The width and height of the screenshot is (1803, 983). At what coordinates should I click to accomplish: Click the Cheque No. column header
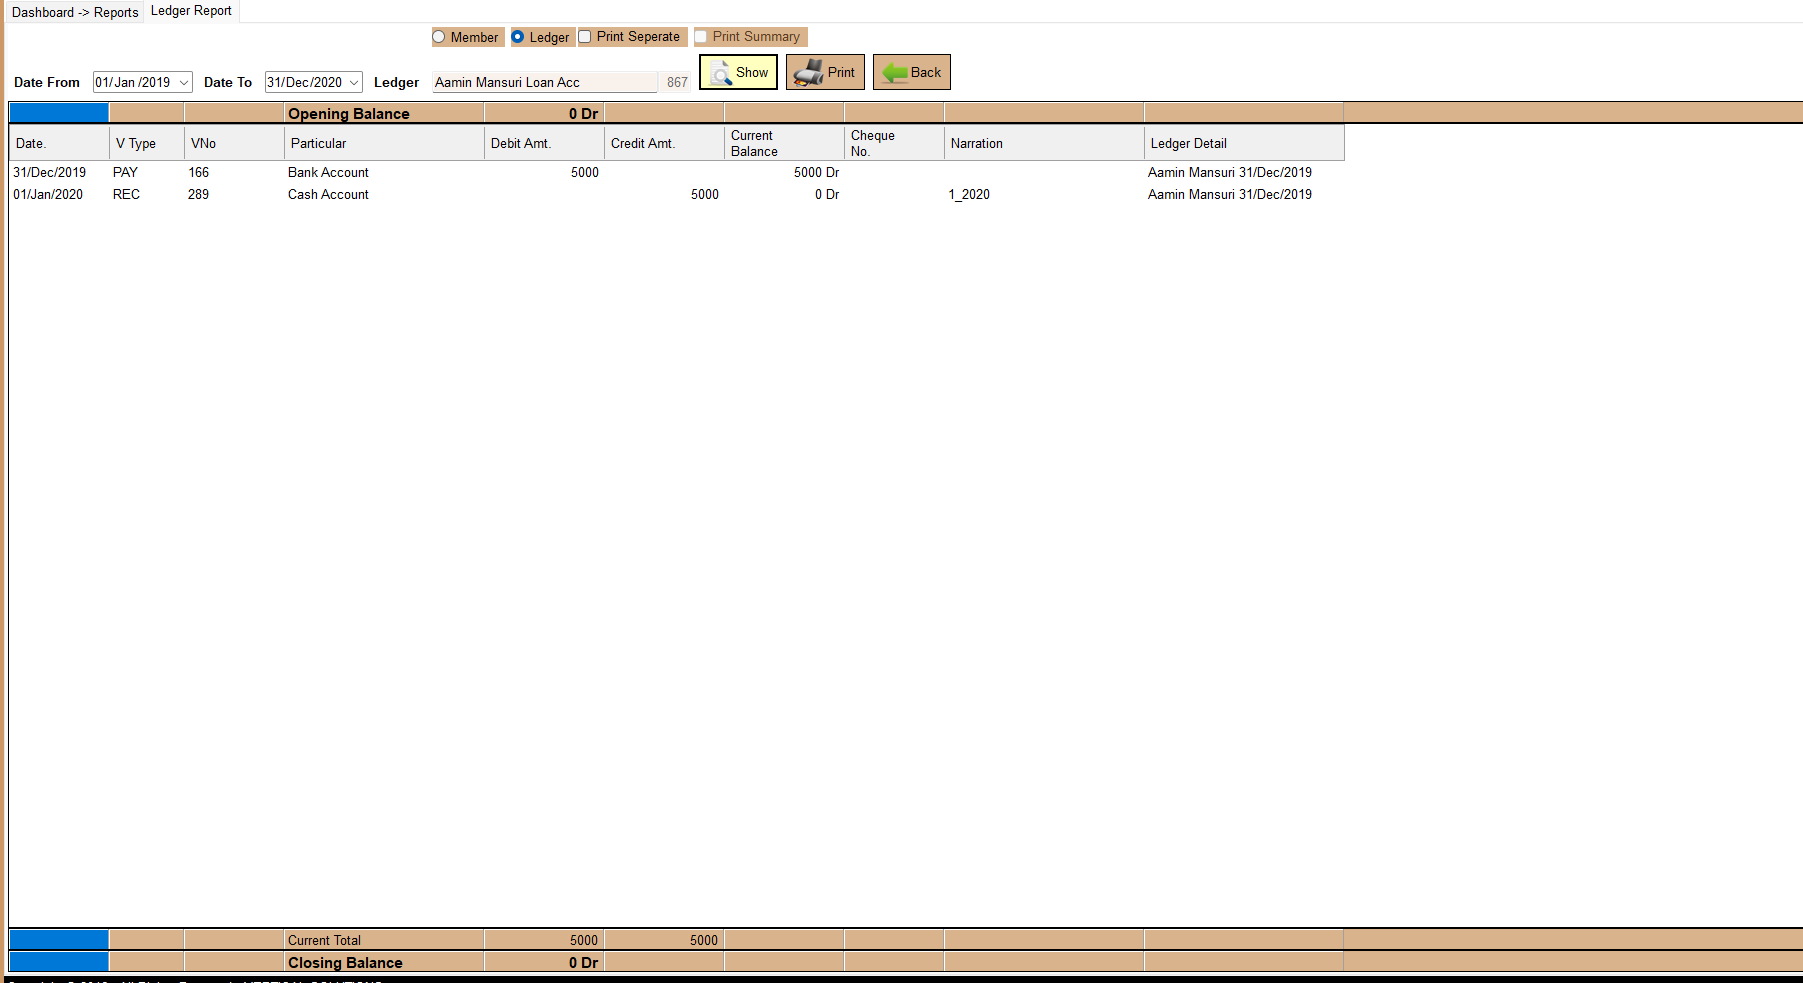click(x=894, y=143)
